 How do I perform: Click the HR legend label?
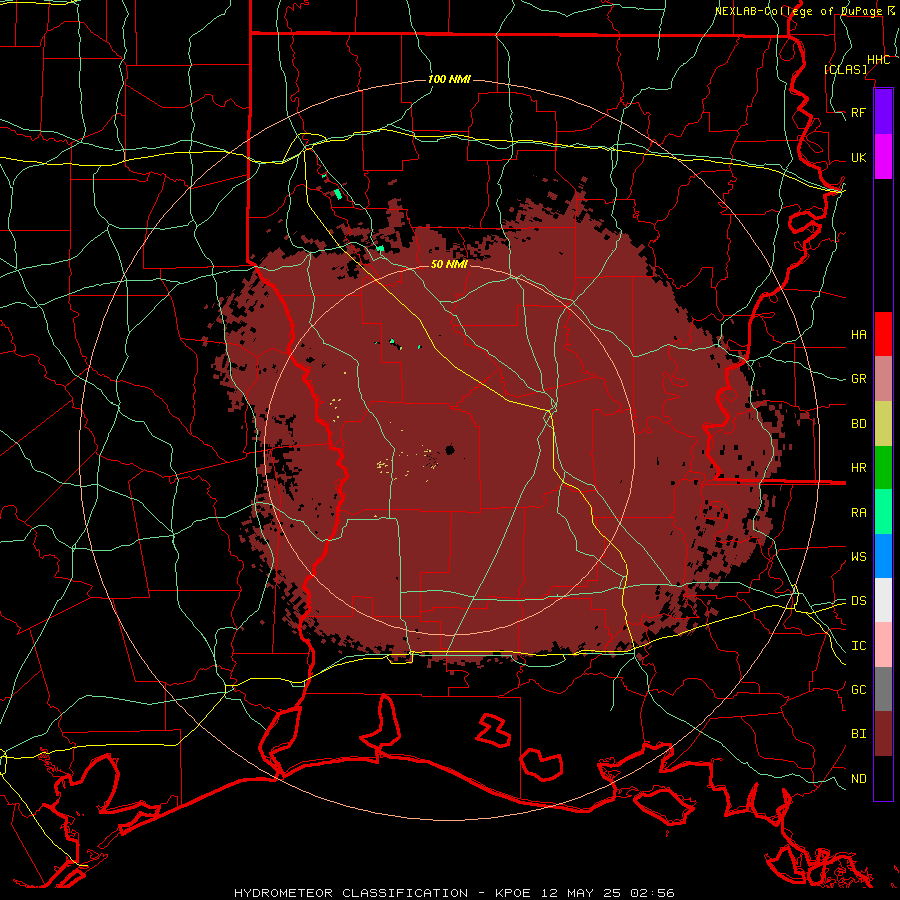(859, 468)
